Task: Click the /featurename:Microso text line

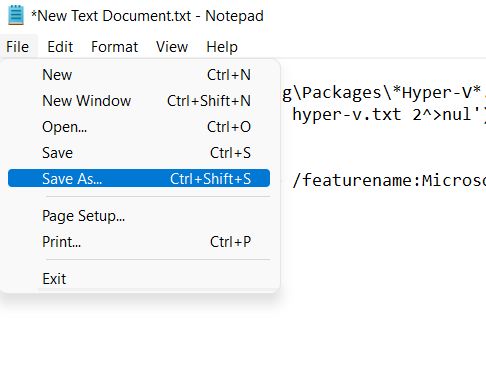Action: [x=389, y=180]
